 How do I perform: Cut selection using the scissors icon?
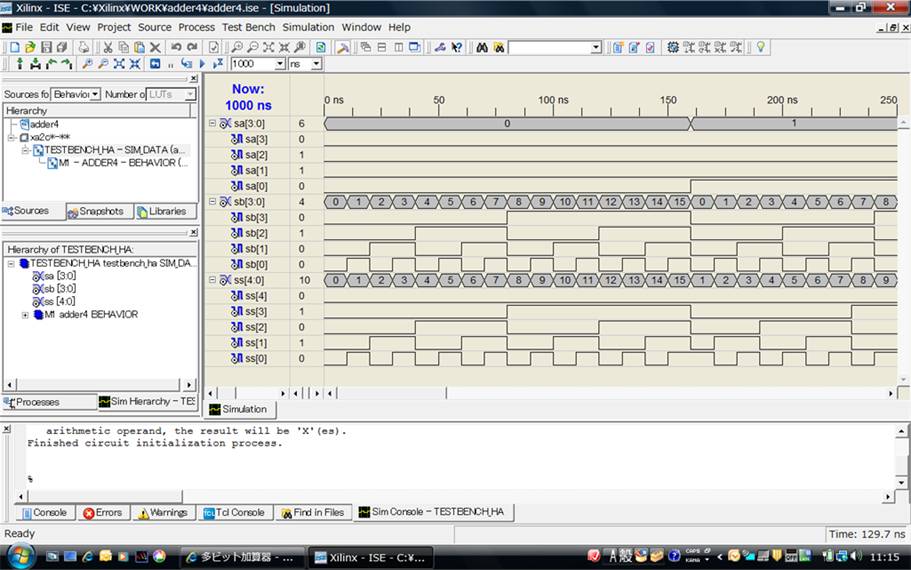pyautogui.click(x=107, y=48)
